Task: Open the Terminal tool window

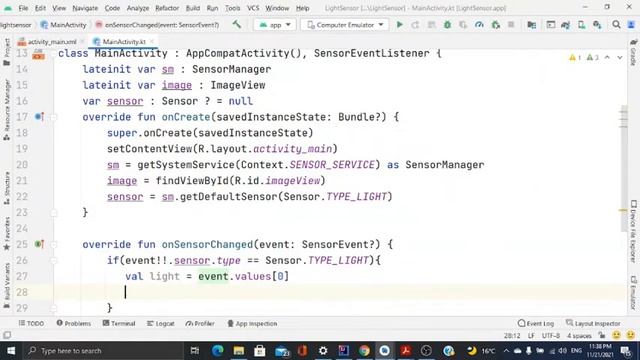Action: click(x=119, y=323)
